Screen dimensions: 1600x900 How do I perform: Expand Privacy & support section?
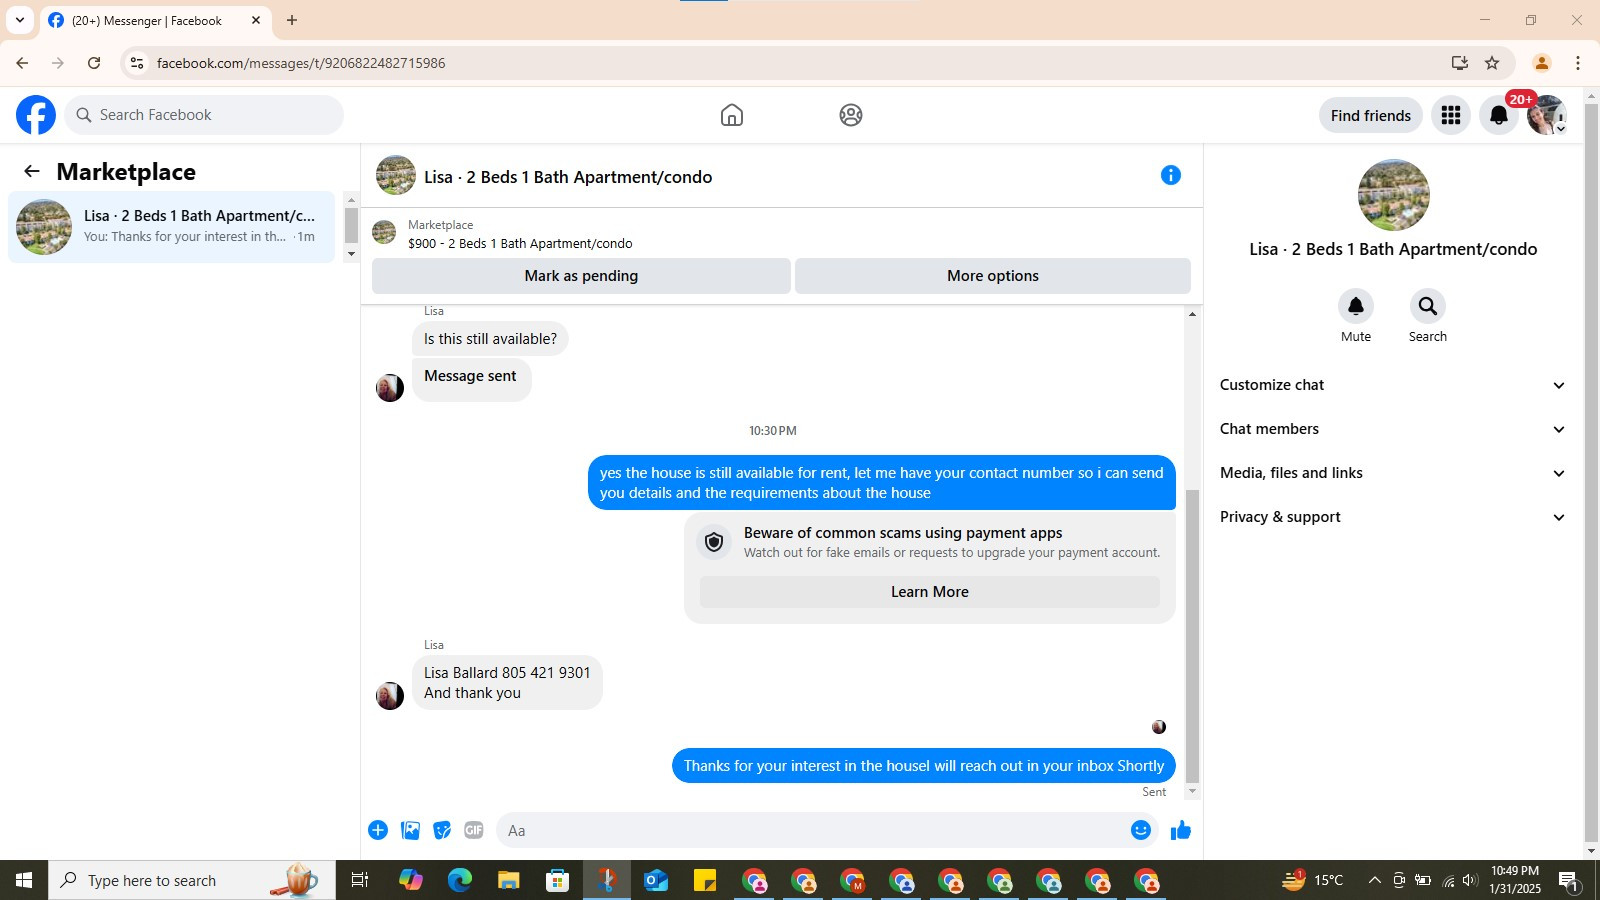click(1392, 517)
